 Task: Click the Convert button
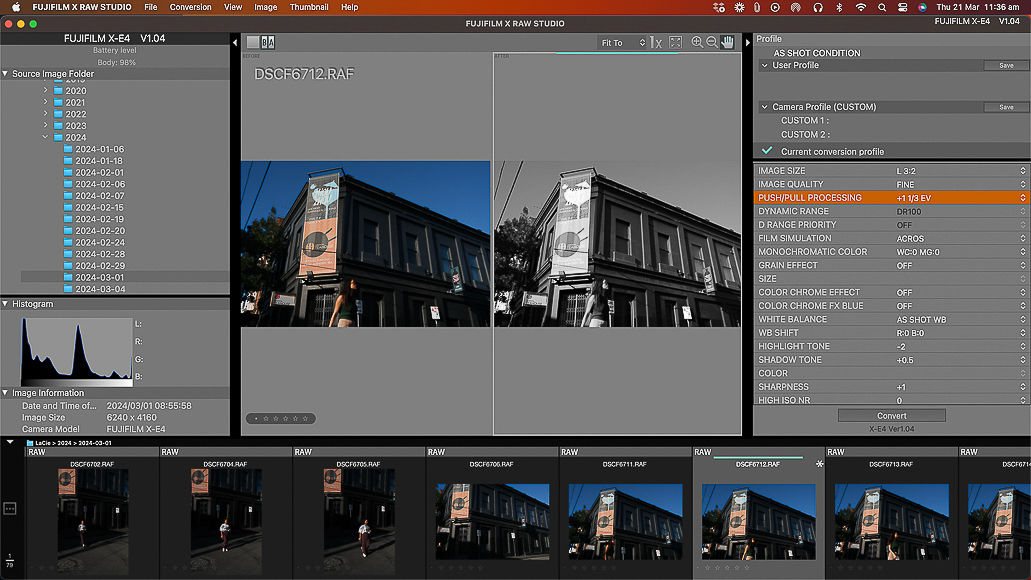click(892, 416)
